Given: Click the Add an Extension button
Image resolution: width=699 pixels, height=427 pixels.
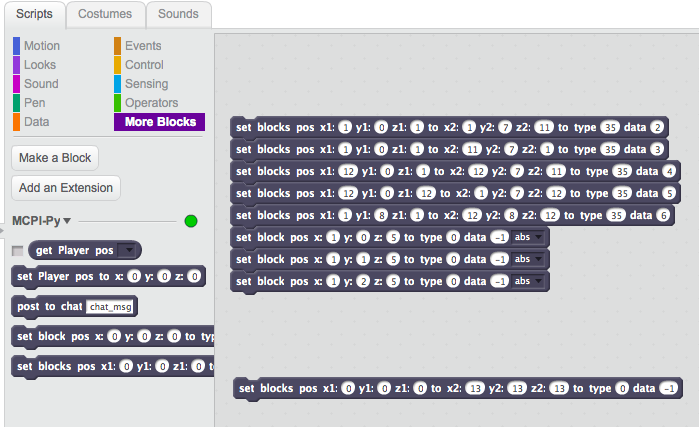Looking at the screenshot, I should pos(66,188).
